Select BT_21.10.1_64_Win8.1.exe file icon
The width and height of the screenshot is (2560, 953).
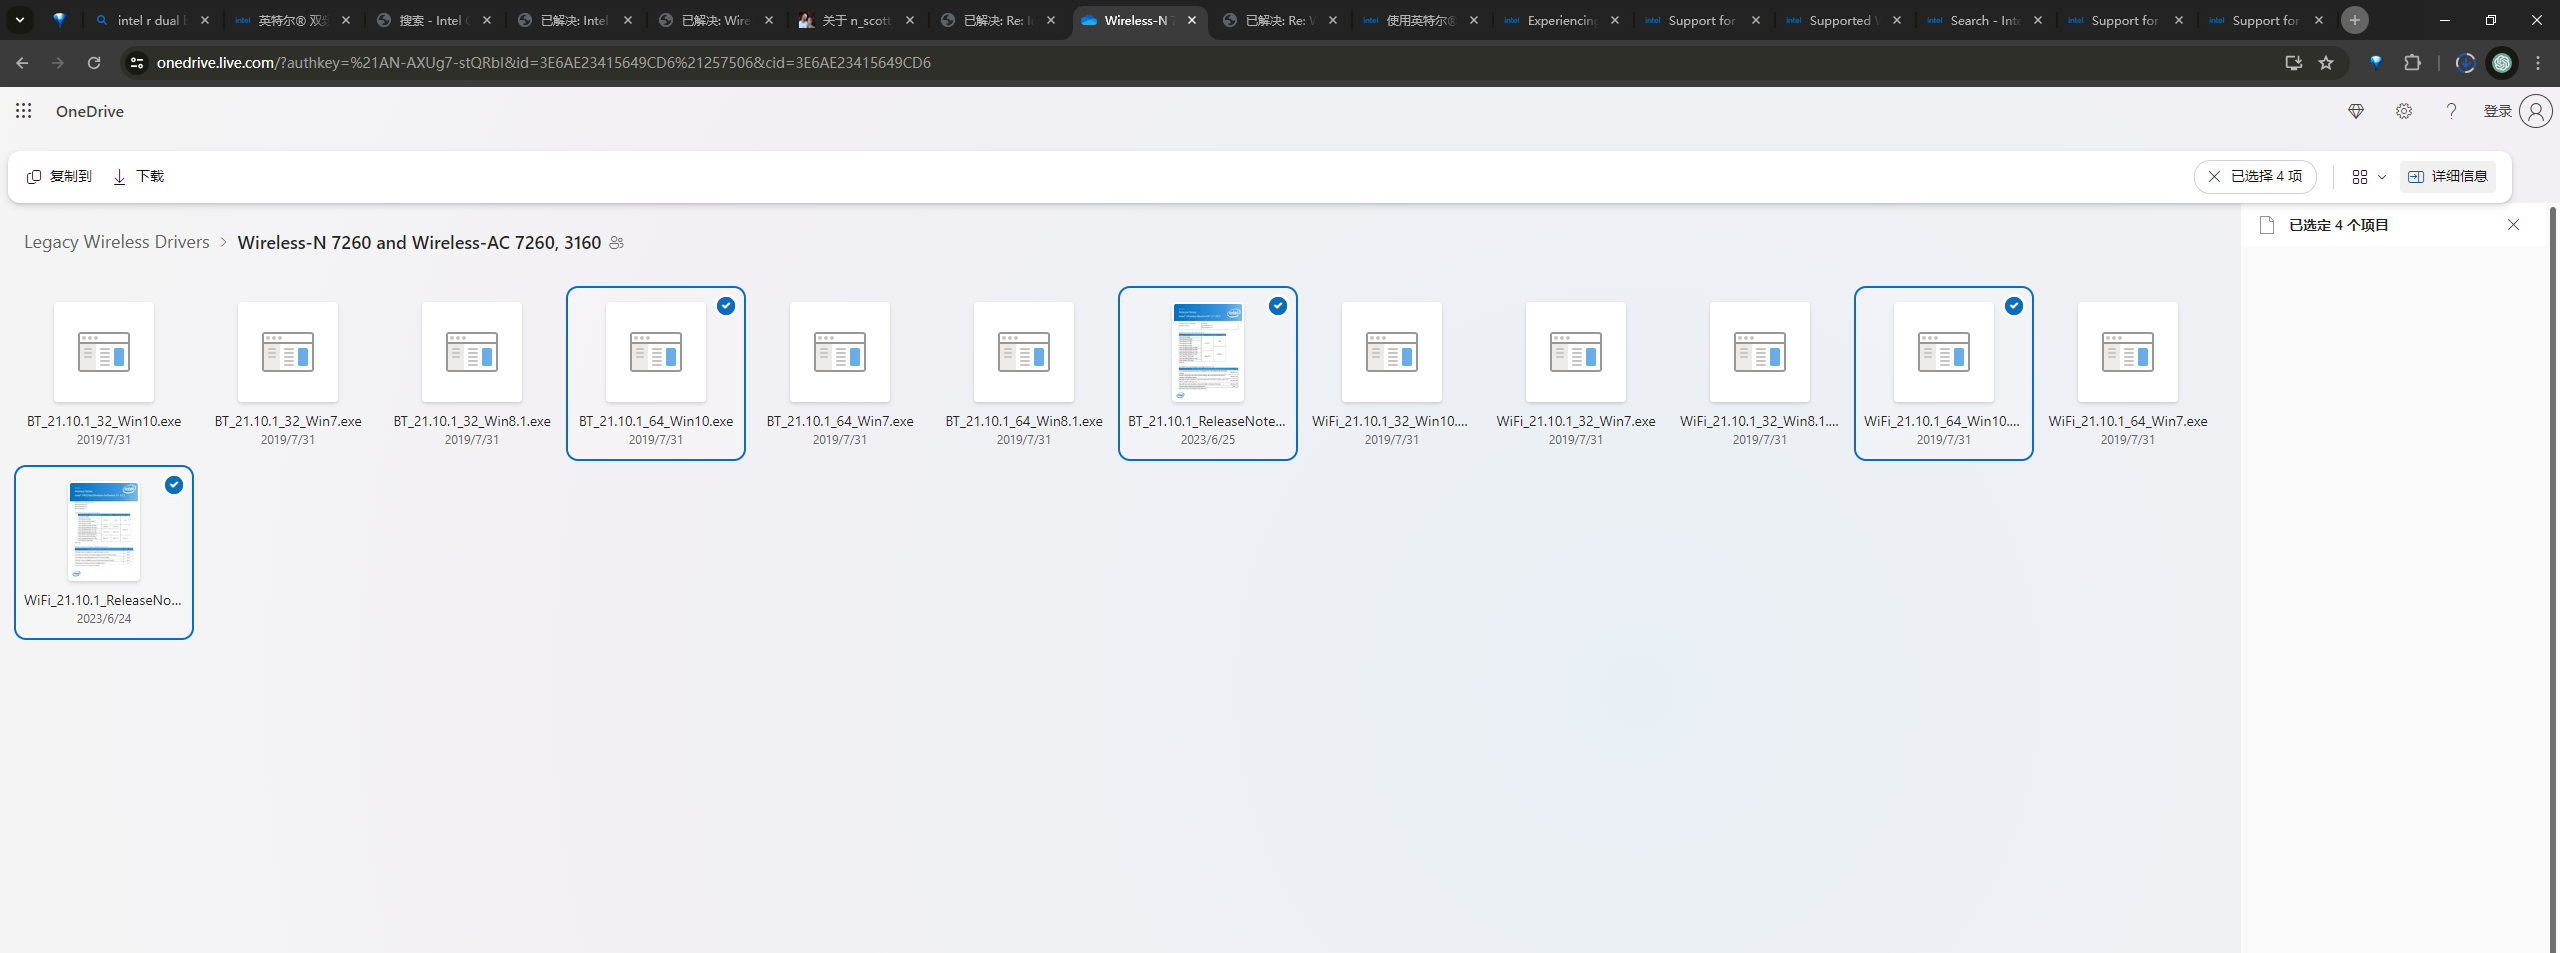1024,352
